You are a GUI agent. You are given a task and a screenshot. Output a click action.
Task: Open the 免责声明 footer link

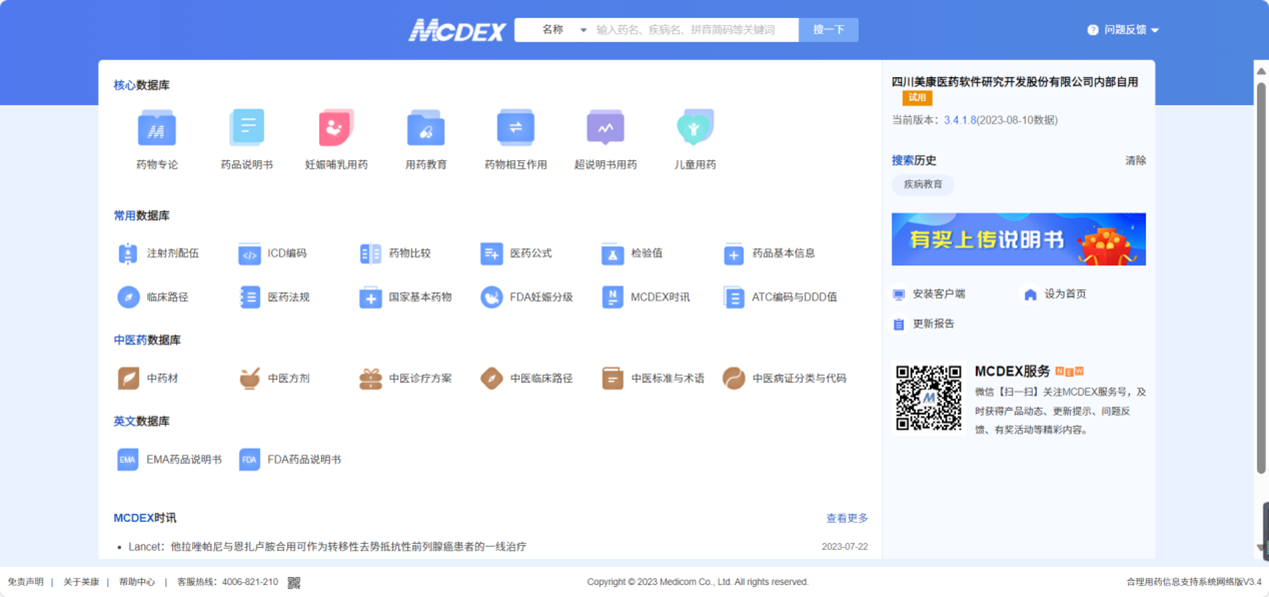click(26, 582)
